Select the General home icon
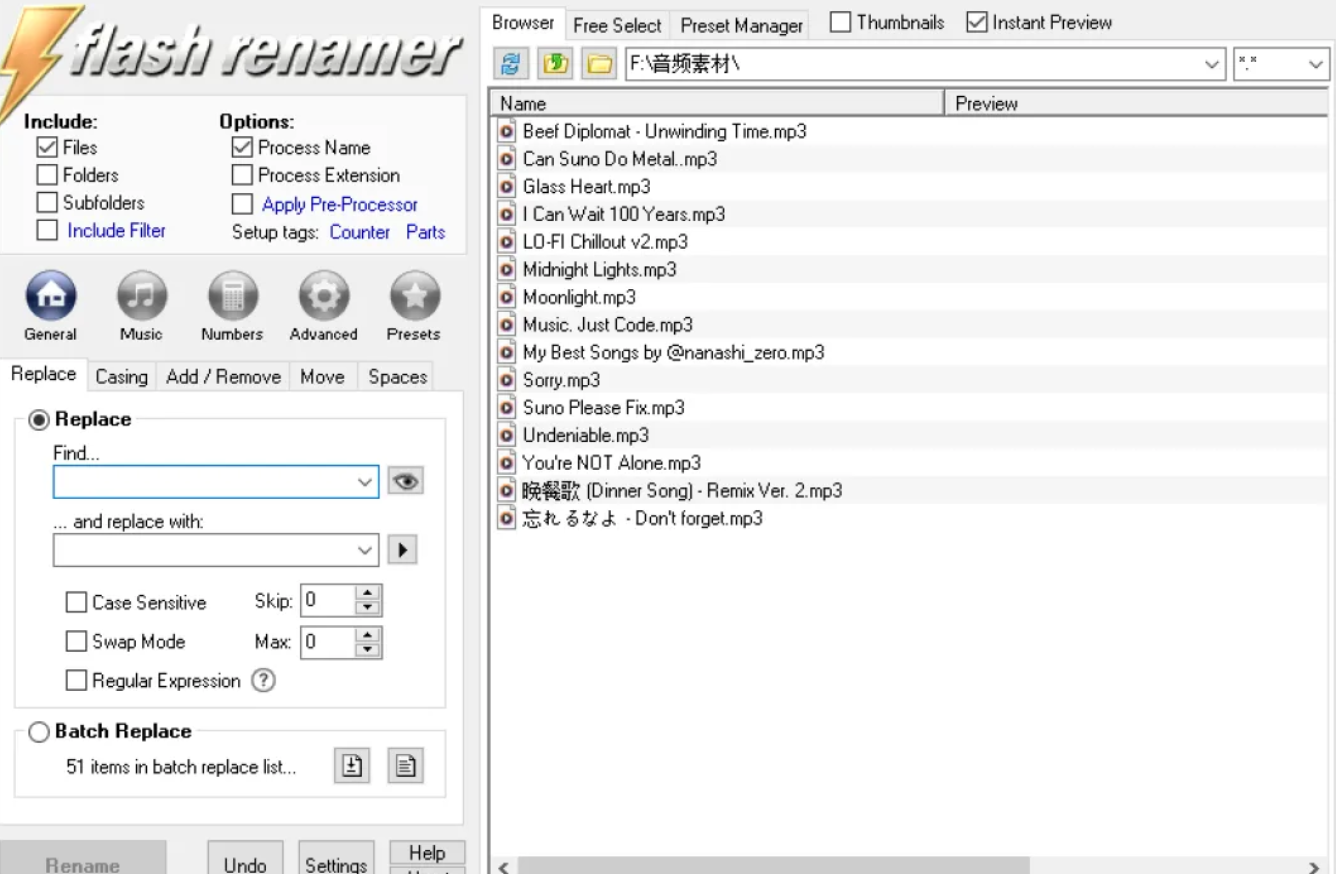 click(x=50, y=295)
